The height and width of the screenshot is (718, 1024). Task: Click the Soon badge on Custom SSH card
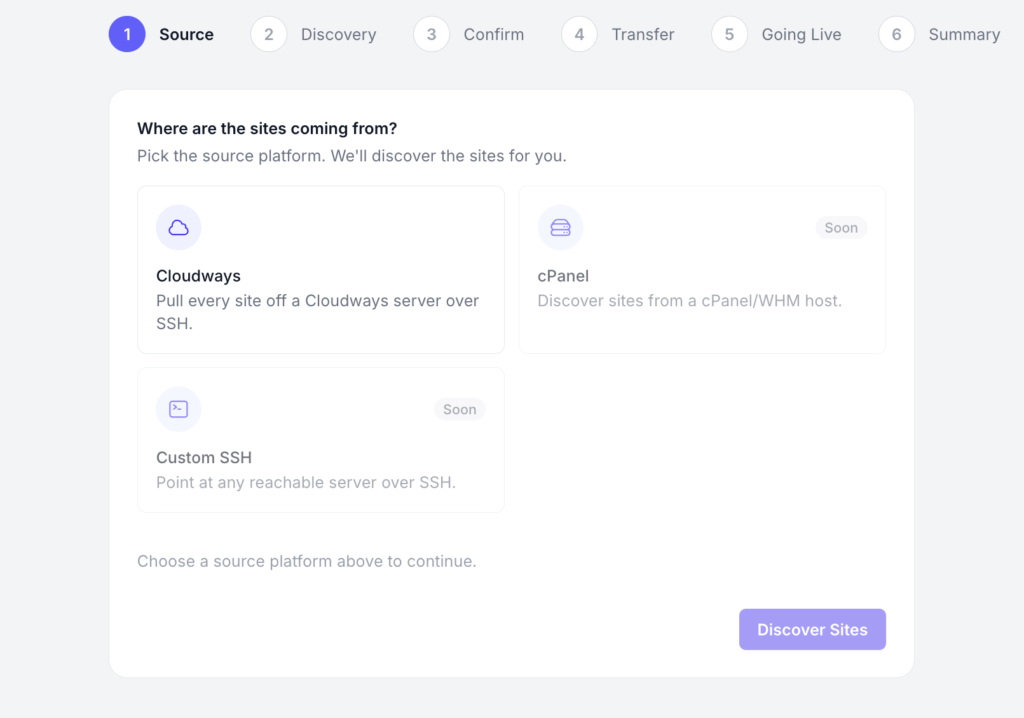tap(460, 409)
